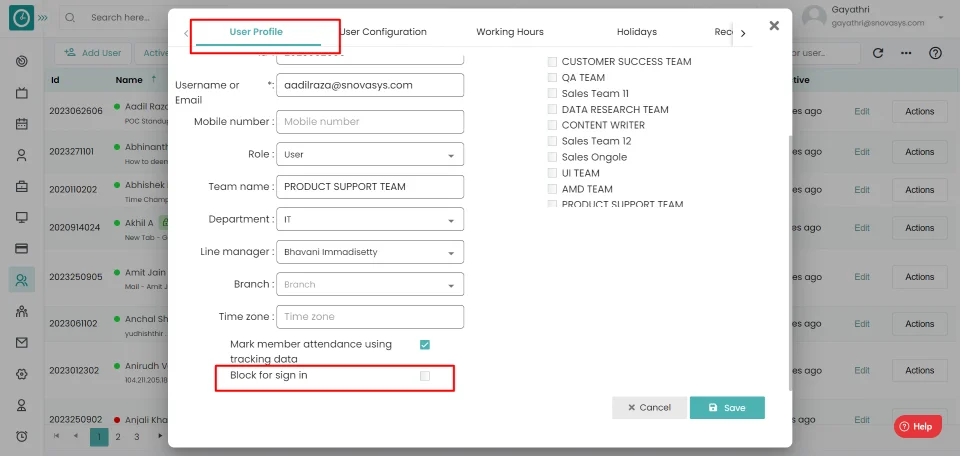960x456 pixels.
Task: Open the sidebar role badge person icon
Action: 22,405
